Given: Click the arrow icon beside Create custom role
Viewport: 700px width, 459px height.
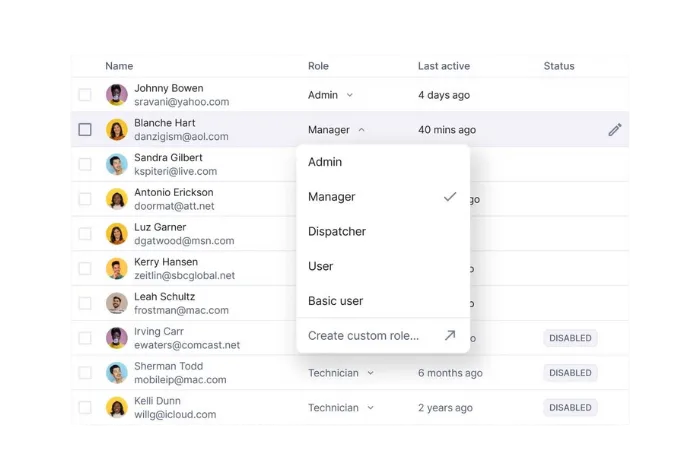Looking at the screenshot, I should pyautogui.click(x=449, y=336).
